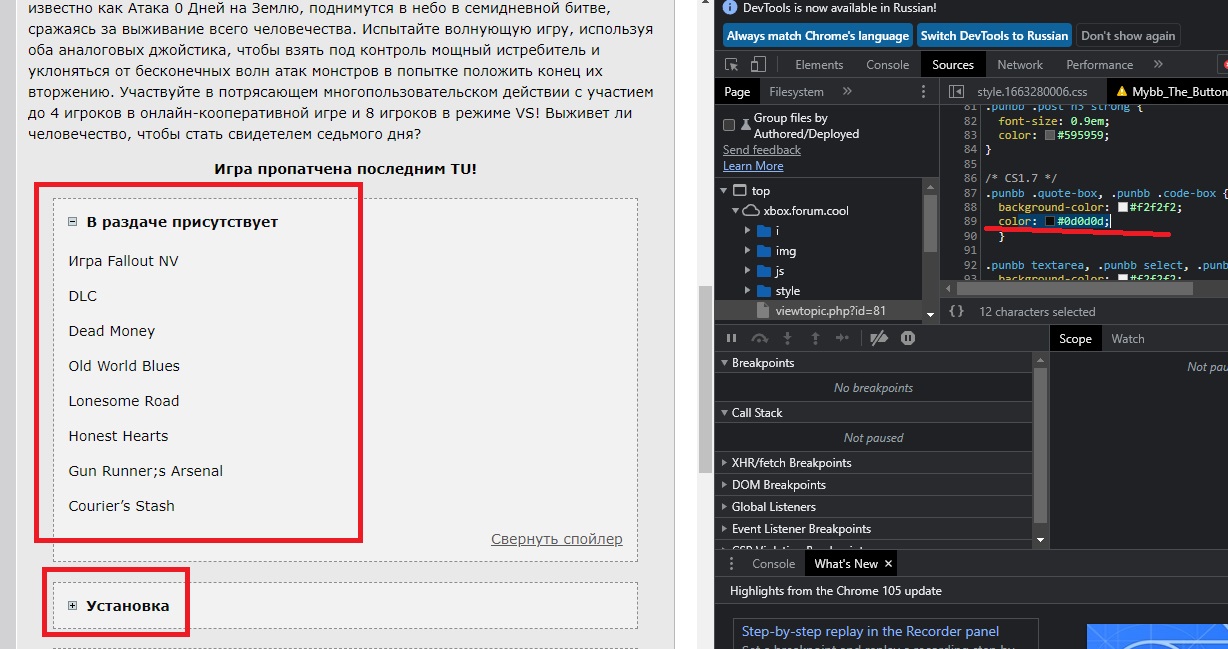Open the Console tab in the drawer

(x=773, y=564)
